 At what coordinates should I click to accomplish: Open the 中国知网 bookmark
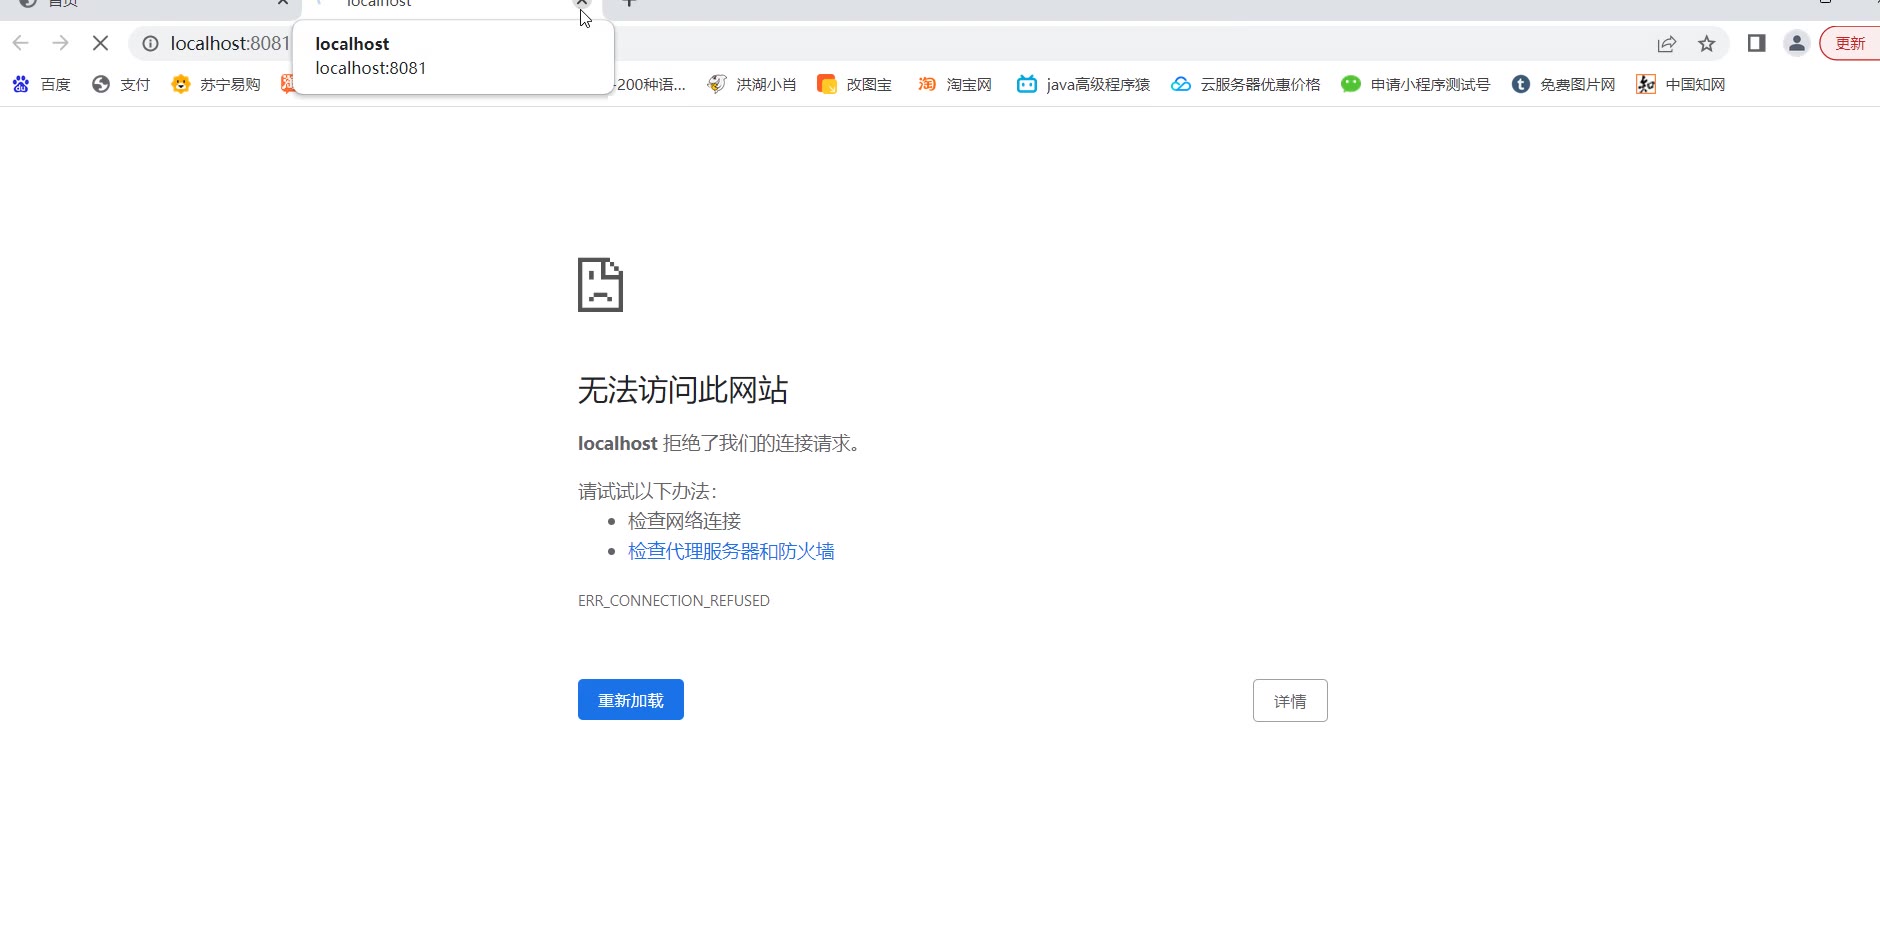coord(1680,84)
